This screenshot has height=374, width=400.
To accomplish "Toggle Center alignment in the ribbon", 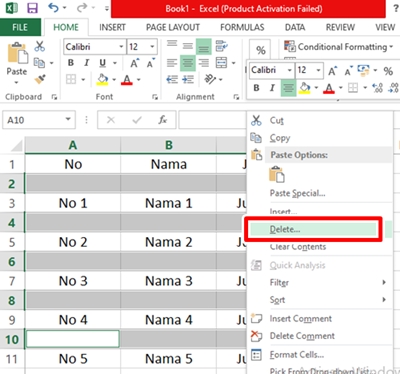I will (188, 63).
